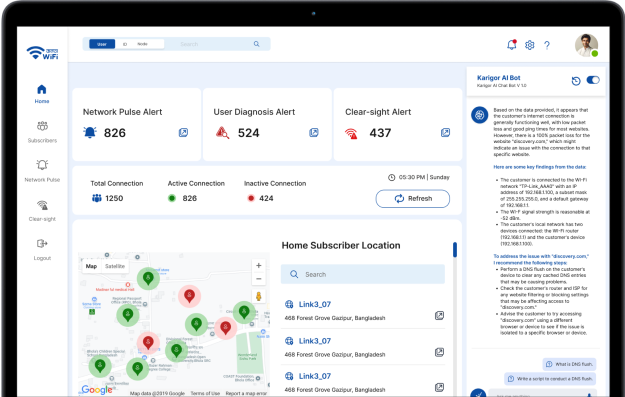The height and width of the screenshot is (397, 625).
Task: View Karigor AI Bot chat history
Action: pyautogui.click(x=576, y=81)
